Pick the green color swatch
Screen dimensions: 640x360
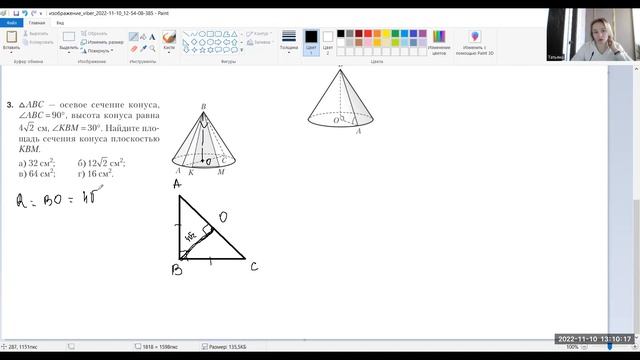(395, 33)
